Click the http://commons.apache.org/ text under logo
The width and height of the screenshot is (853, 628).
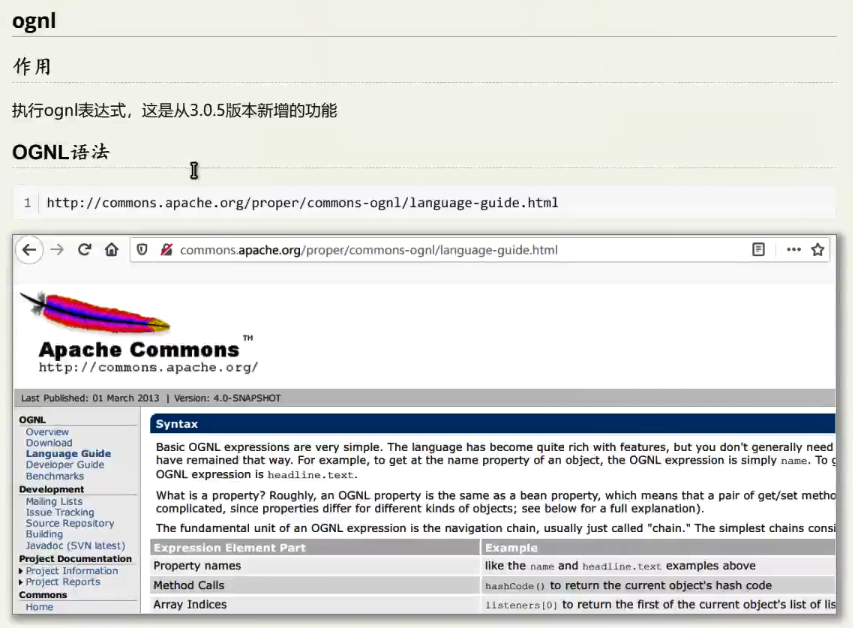148,367
